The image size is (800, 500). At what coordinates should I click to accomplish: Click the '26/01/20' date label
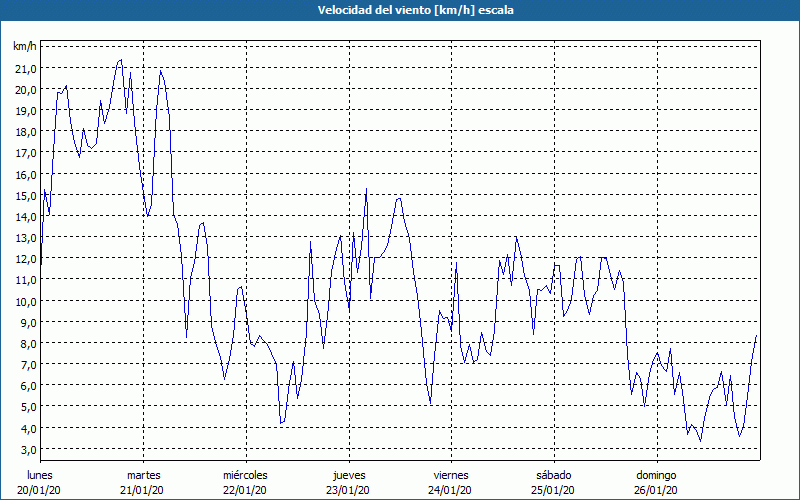tap(656, 490)
